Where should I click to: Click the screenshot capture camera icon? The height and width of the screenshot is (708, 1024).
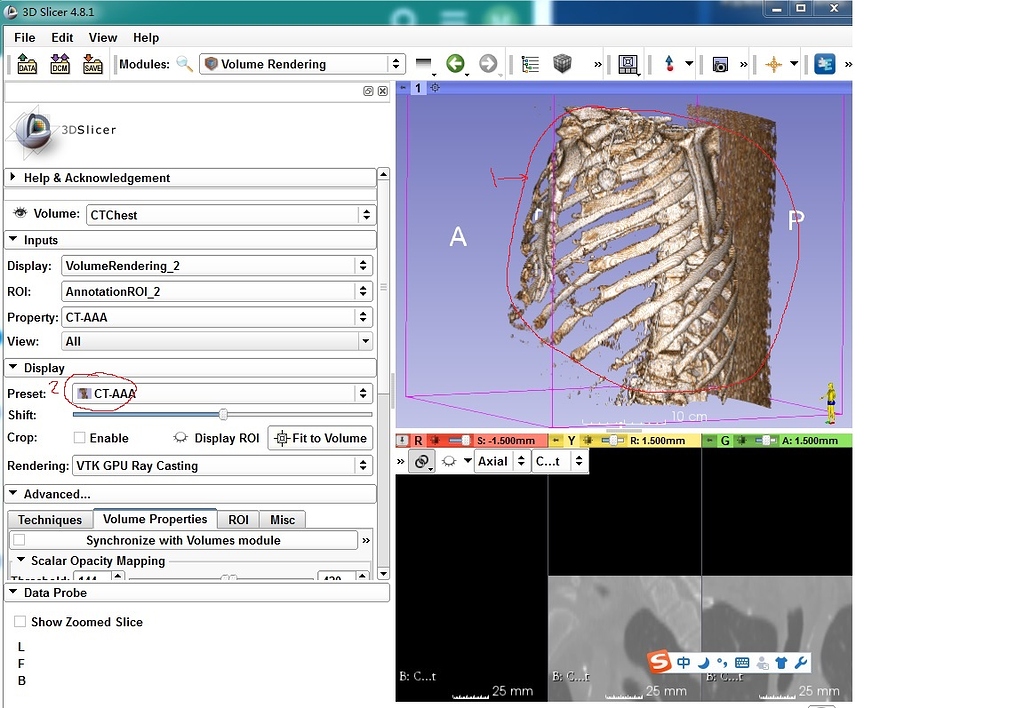tap(720, 65)
